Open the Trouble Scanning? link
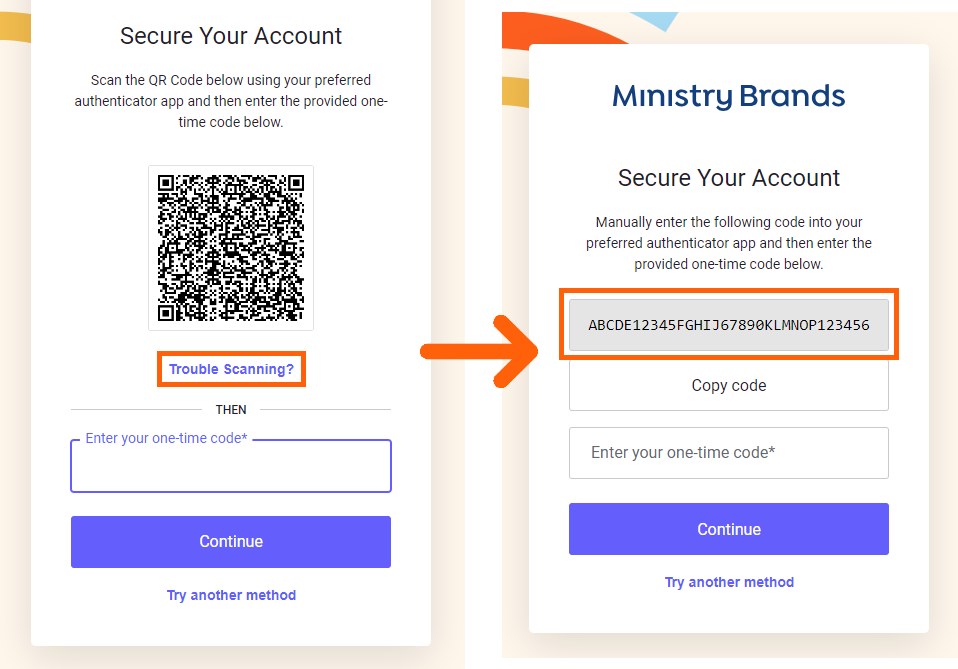The height and width of the screenshot is (669, 958). click(231, 369)
